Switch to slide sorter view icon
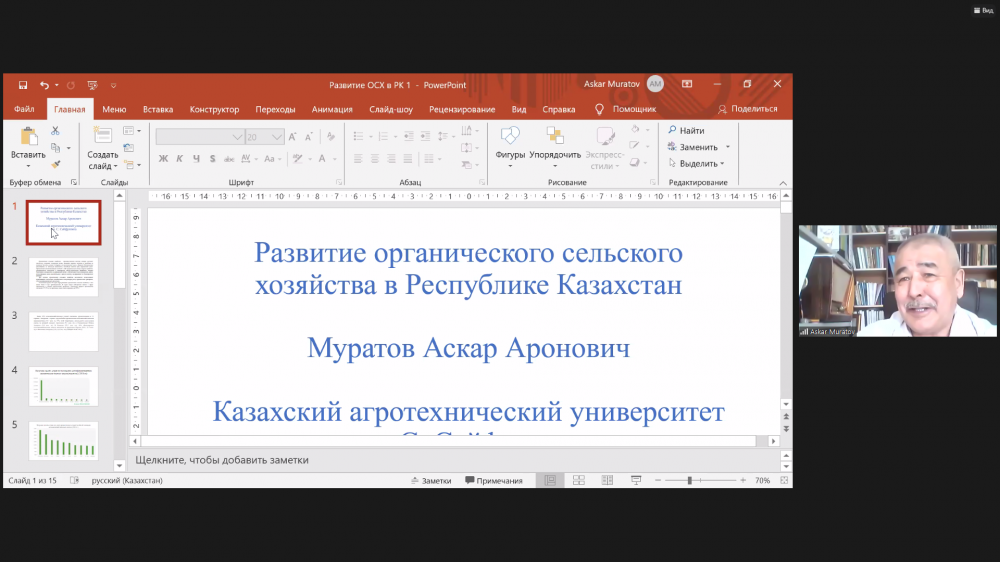Image resolution: width=1000 pixels, height=562 pixels. [x=579, y=481]
